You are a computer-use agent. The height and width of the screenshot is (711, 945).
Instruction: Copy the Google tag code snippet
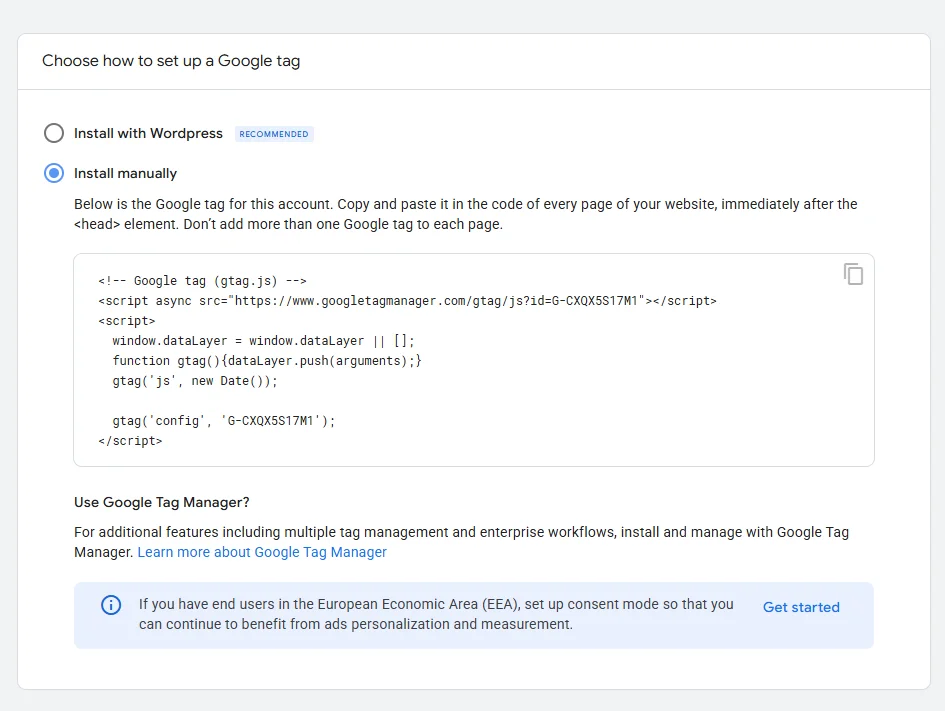(853, 274)
